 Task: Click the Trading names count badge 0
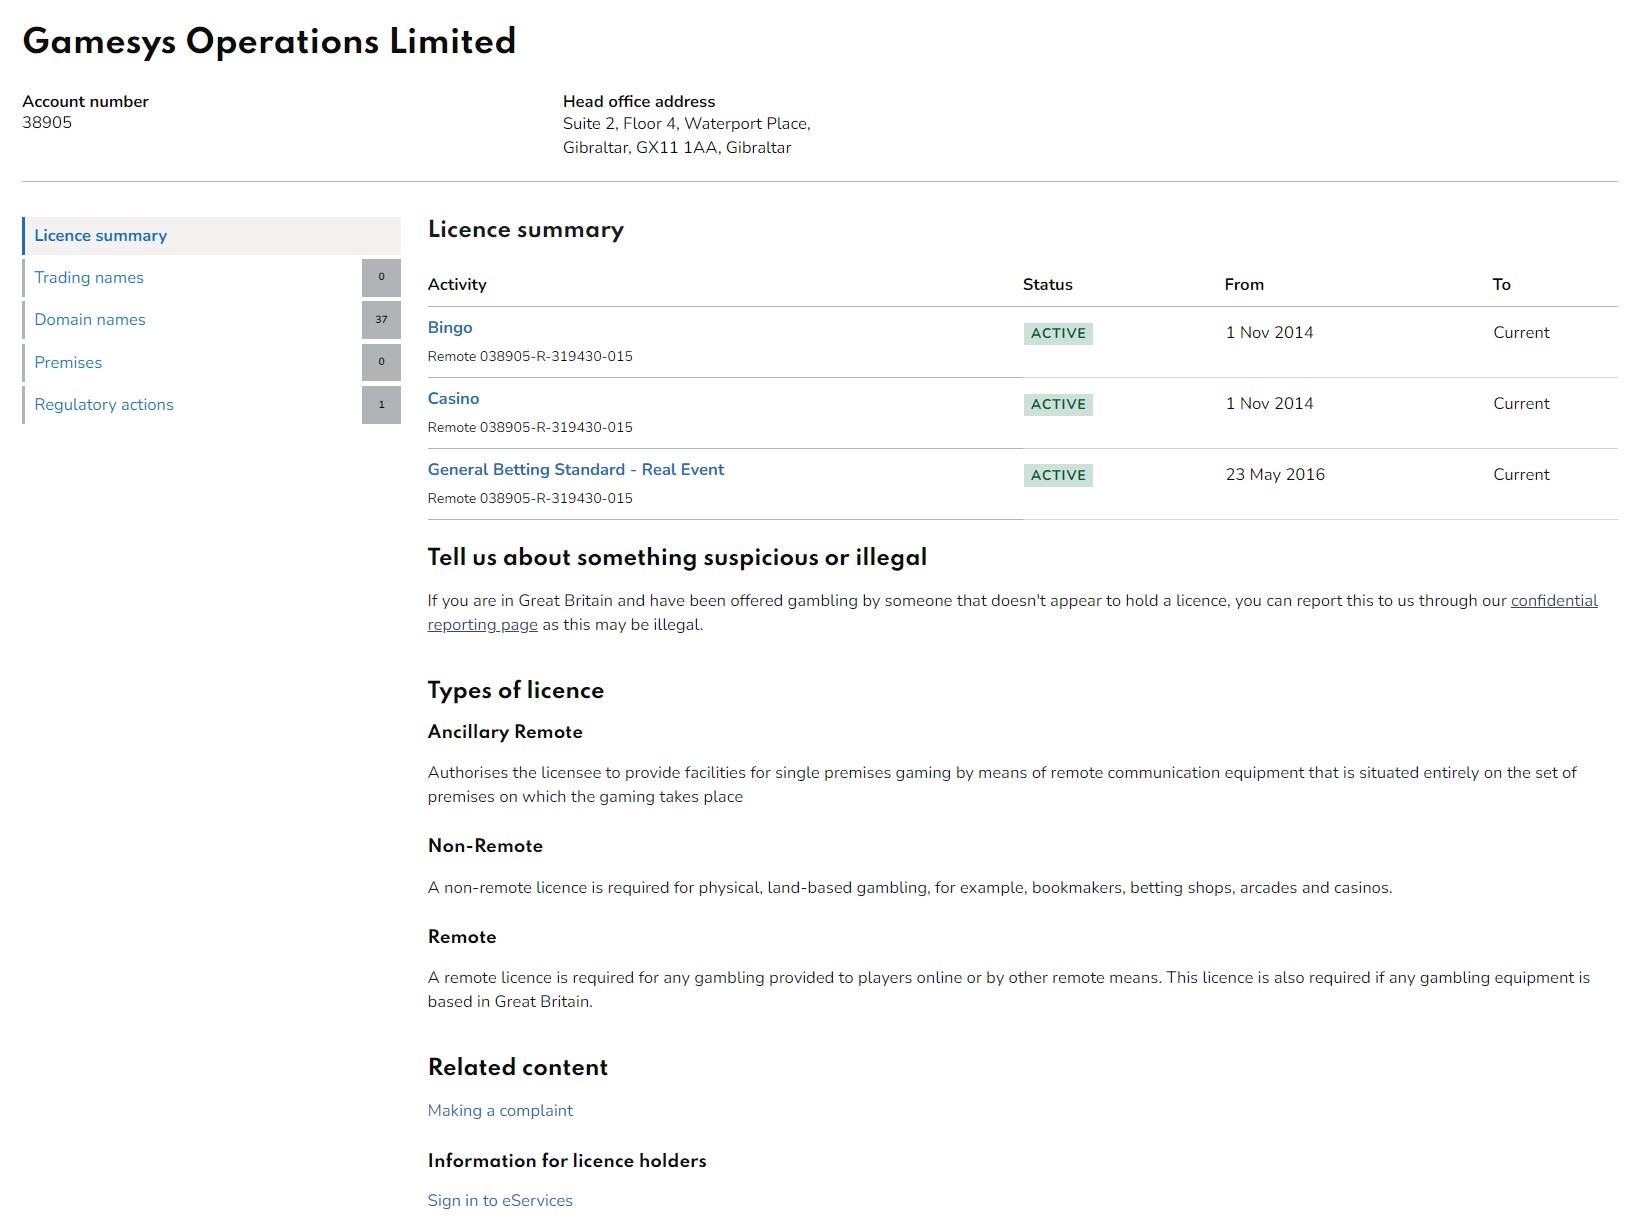click(x=381, y=278)
